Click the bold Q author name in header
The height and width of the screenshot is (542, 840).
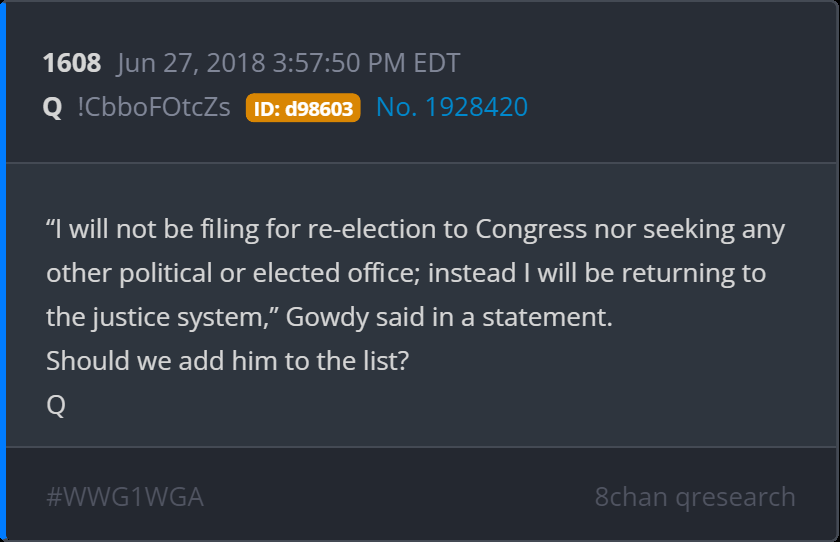point(53,107)
